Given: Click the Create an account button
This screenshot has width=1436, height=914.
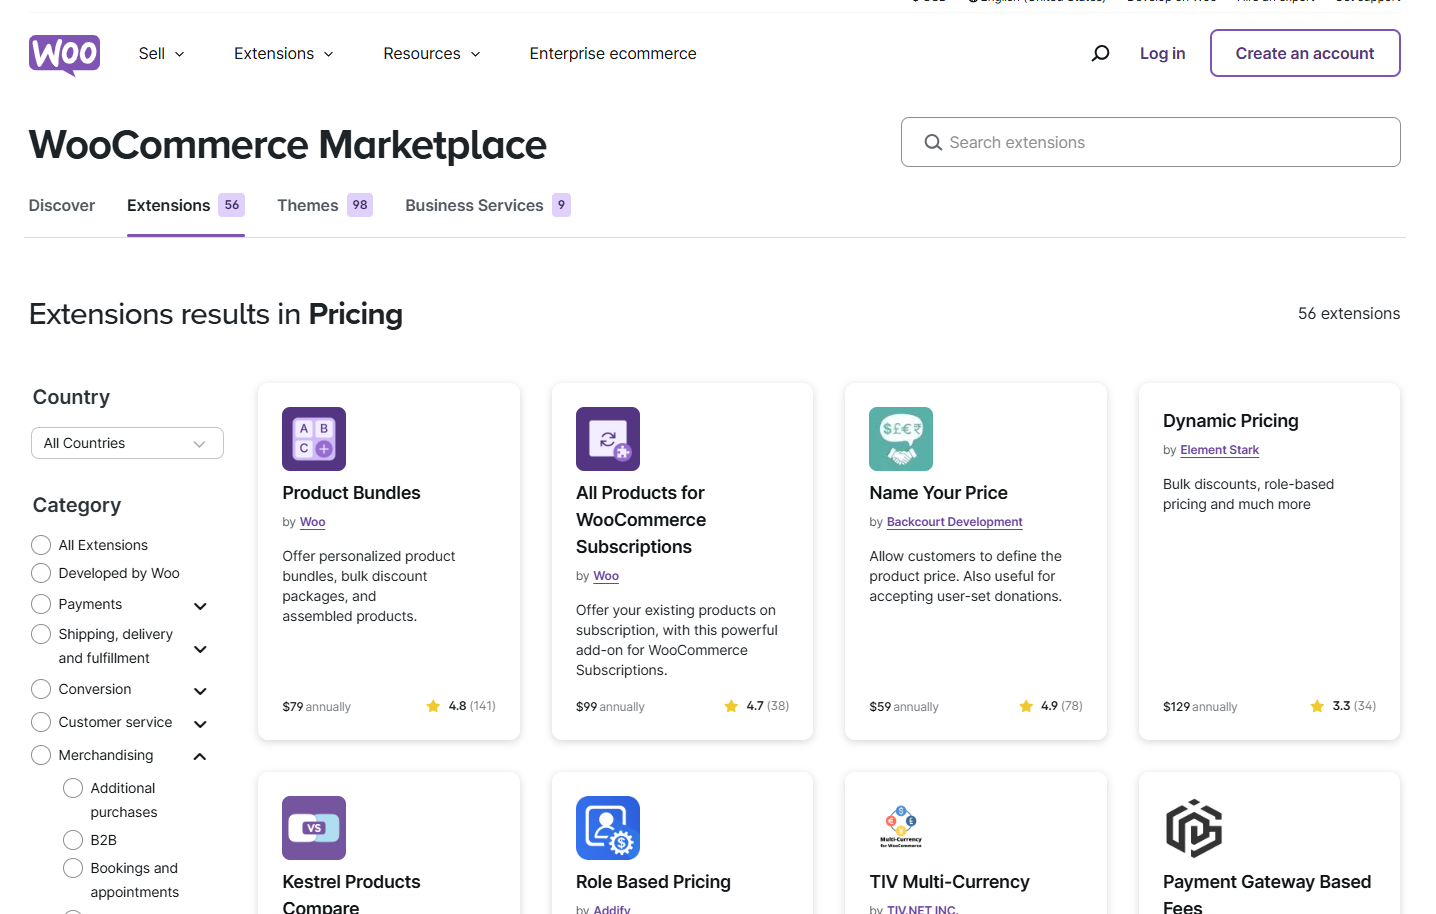Looking at the screenshot, I should pyautogui.click(x=1305, y=53).
